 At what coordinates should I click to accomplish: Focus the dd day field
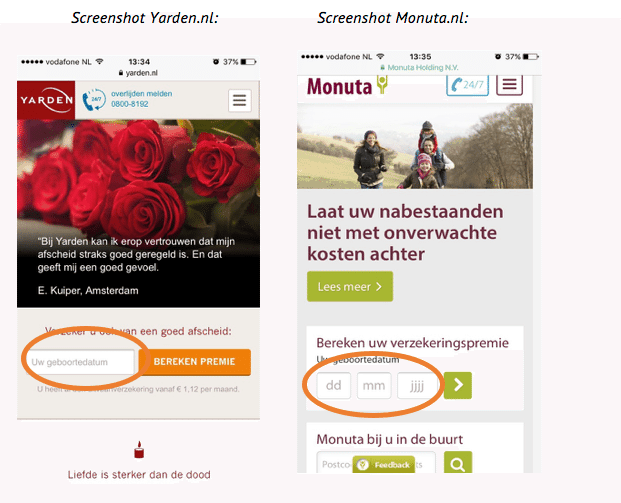click(x=333, y=385)
